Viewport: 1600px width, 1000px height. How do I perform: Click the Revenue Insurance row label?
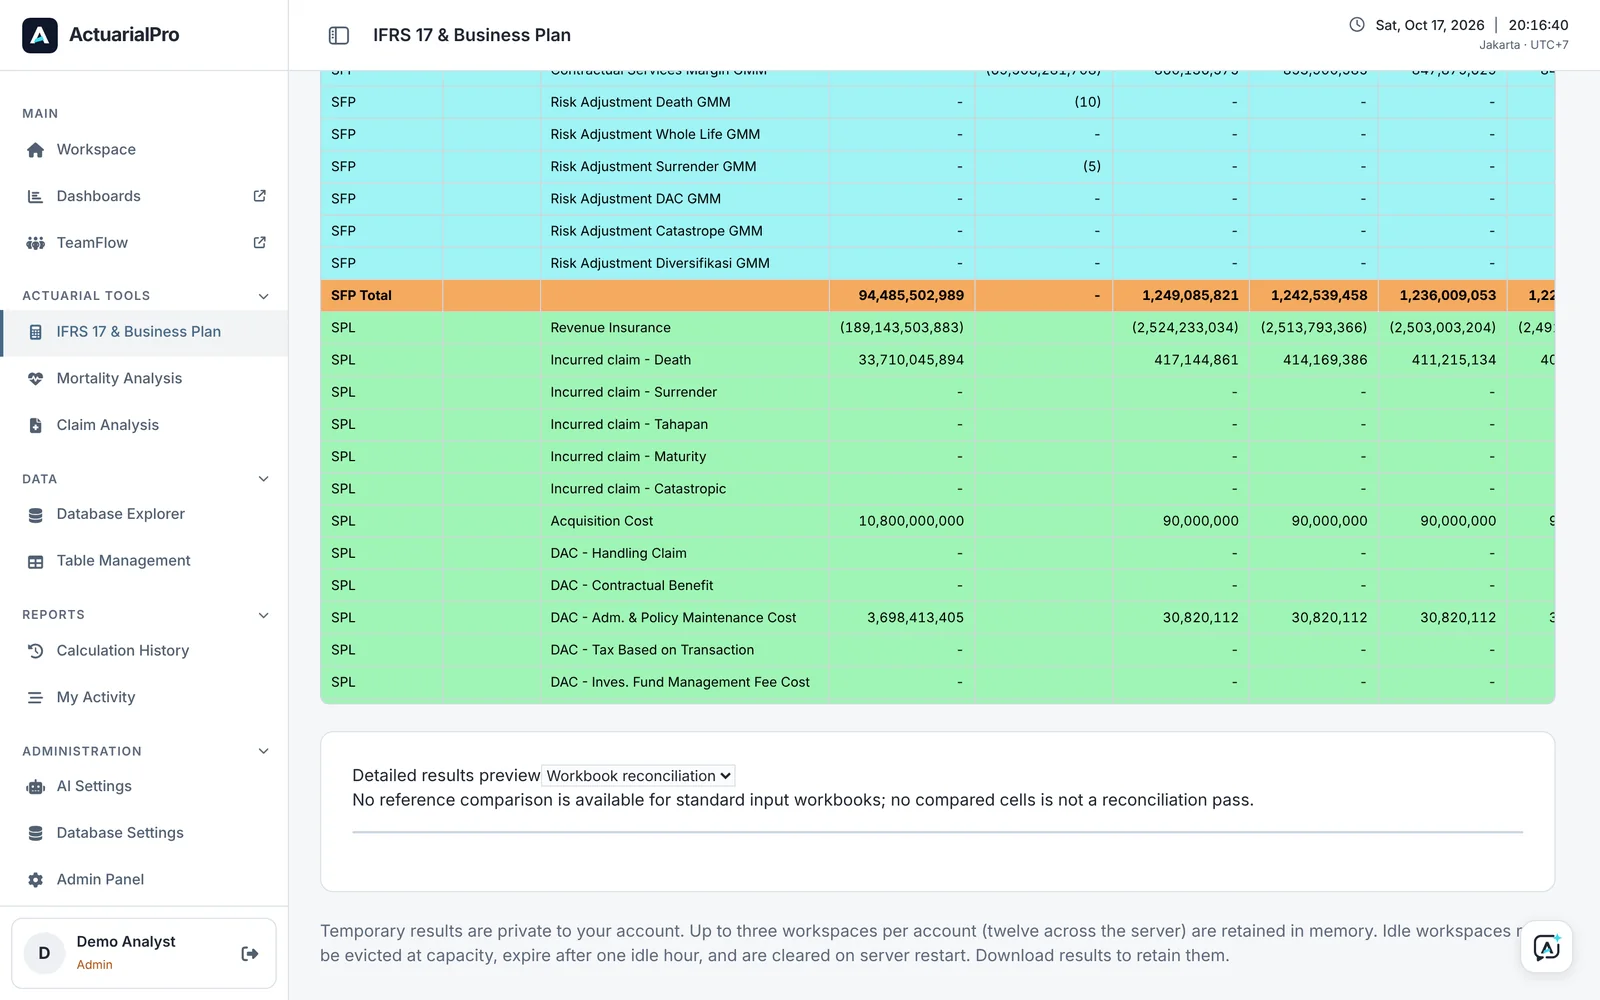point(610,328)
